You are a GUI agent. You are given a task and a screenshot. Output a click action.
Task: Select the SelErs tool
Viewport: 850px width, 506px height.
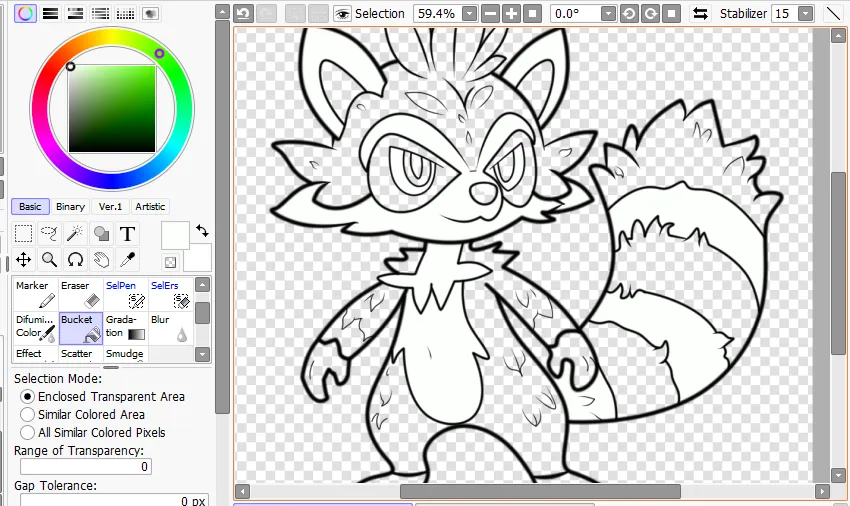[170, 293]
